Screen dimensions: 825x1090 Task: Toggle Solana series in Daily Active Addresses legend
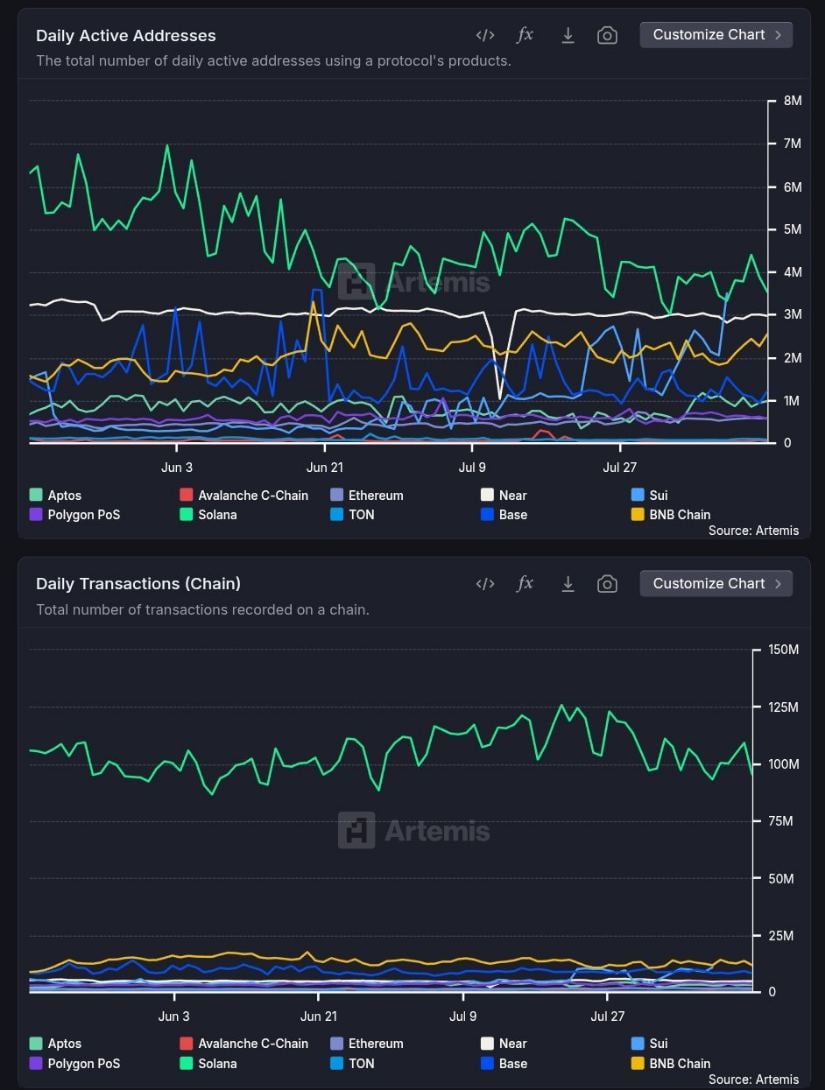tap(209, 514)
